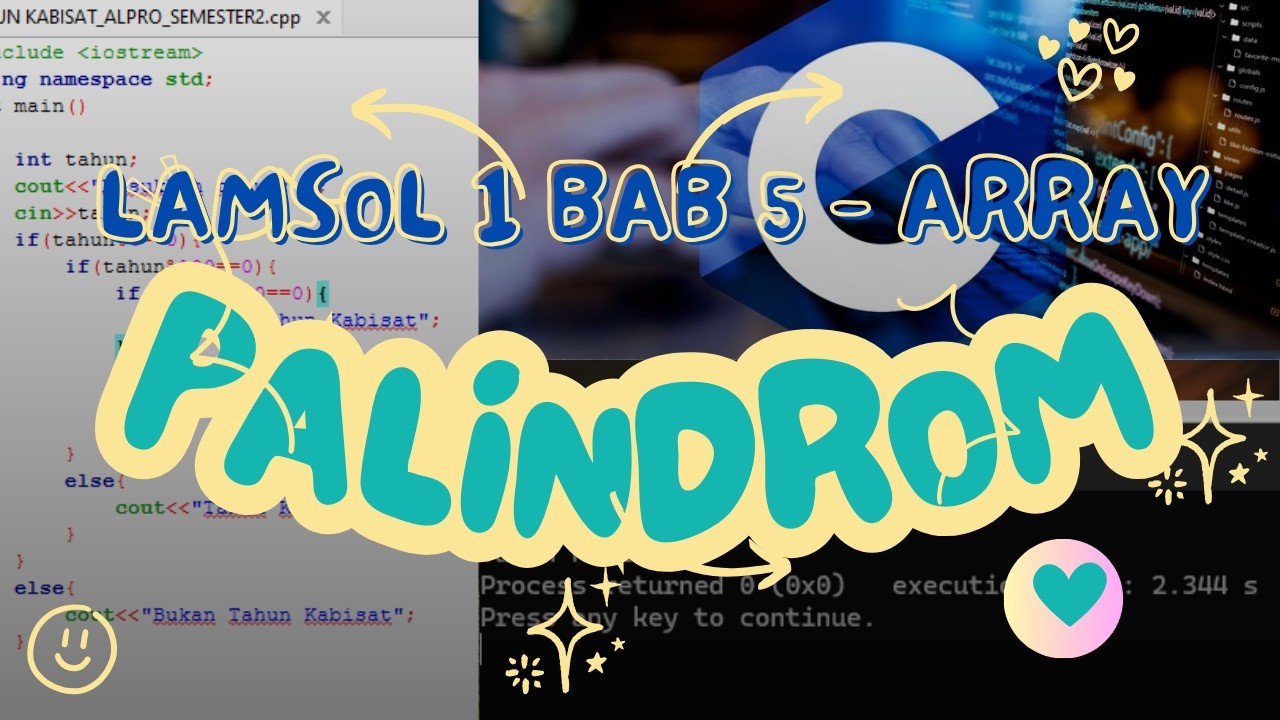Image resolution: width=1280 pixels, height=720 pixels.
Task: Click the "if(tahun%100==0){" code line
Action: pyautogui.click(x=170, y=266)
